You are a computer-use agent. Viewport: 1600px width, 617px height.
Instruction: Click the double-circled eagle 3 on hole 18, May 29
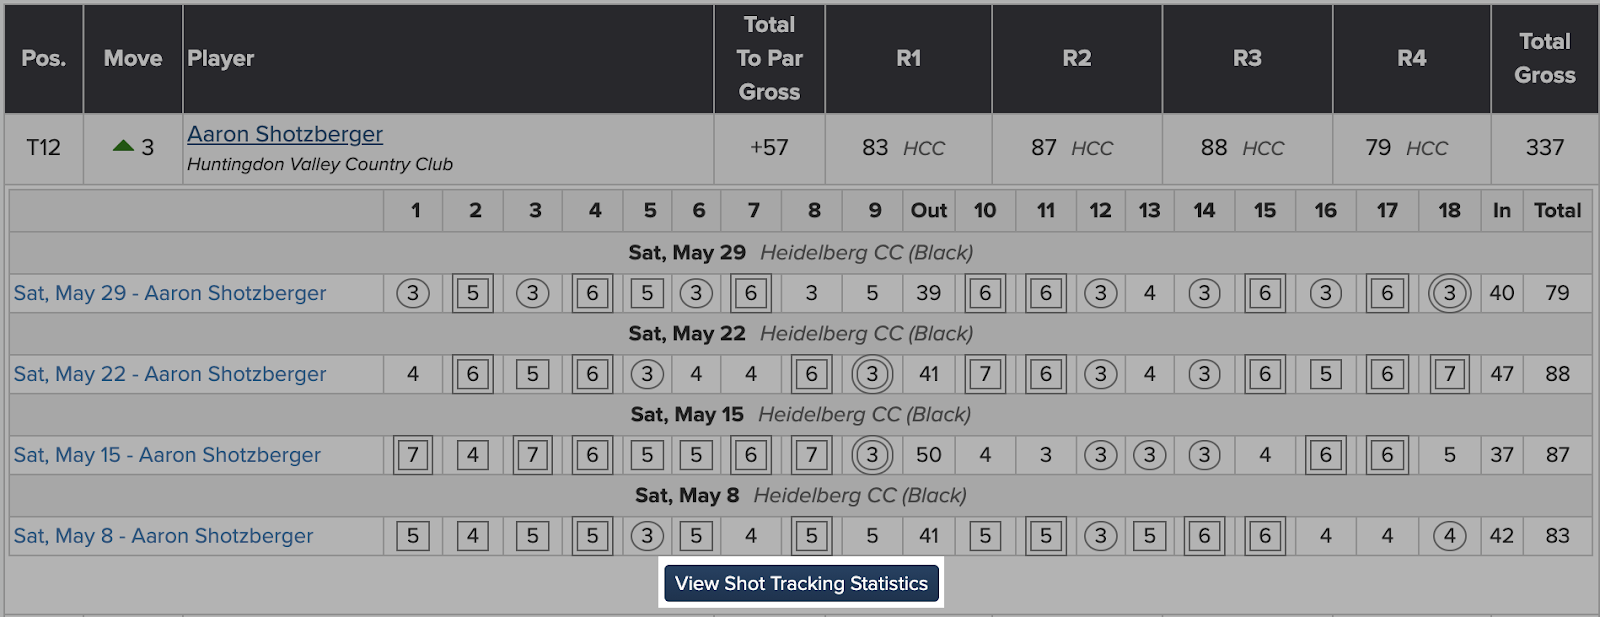click(x=1449, y=293)
